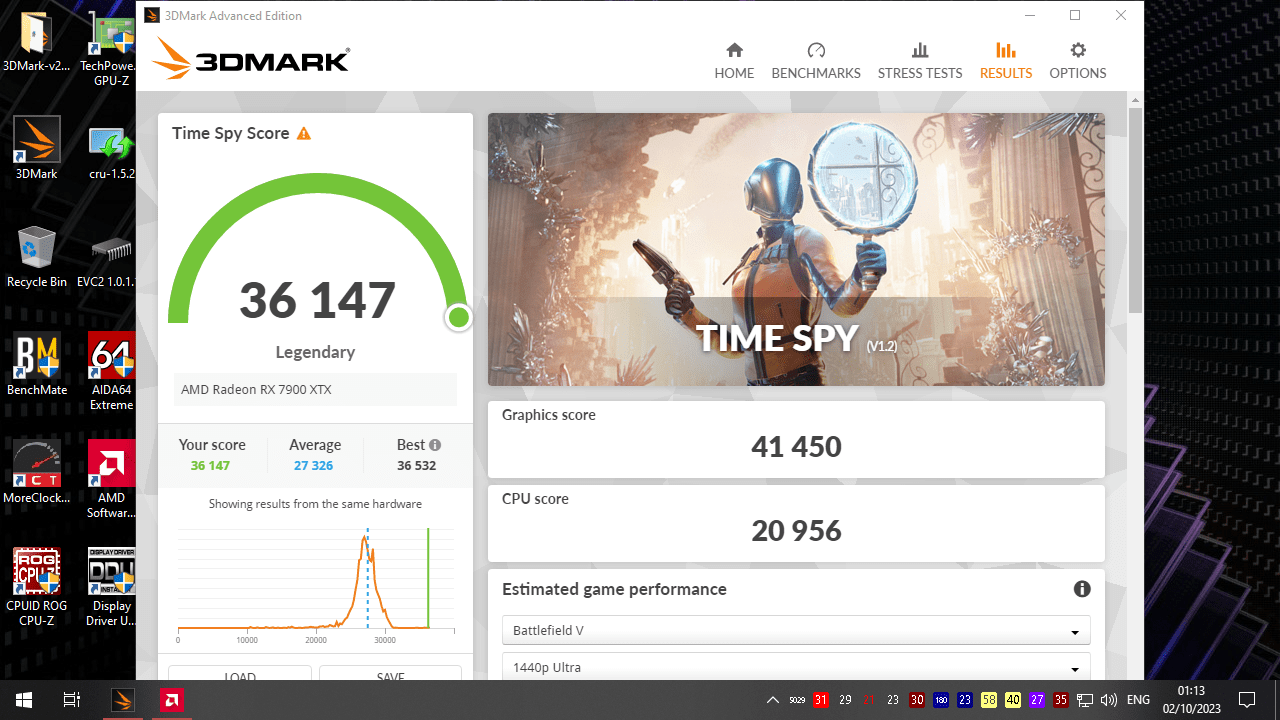The width and height of the screenshot is (1280, 720).
Task: Click the yellow 58 sensor tray icon
Action: (989, 700)
